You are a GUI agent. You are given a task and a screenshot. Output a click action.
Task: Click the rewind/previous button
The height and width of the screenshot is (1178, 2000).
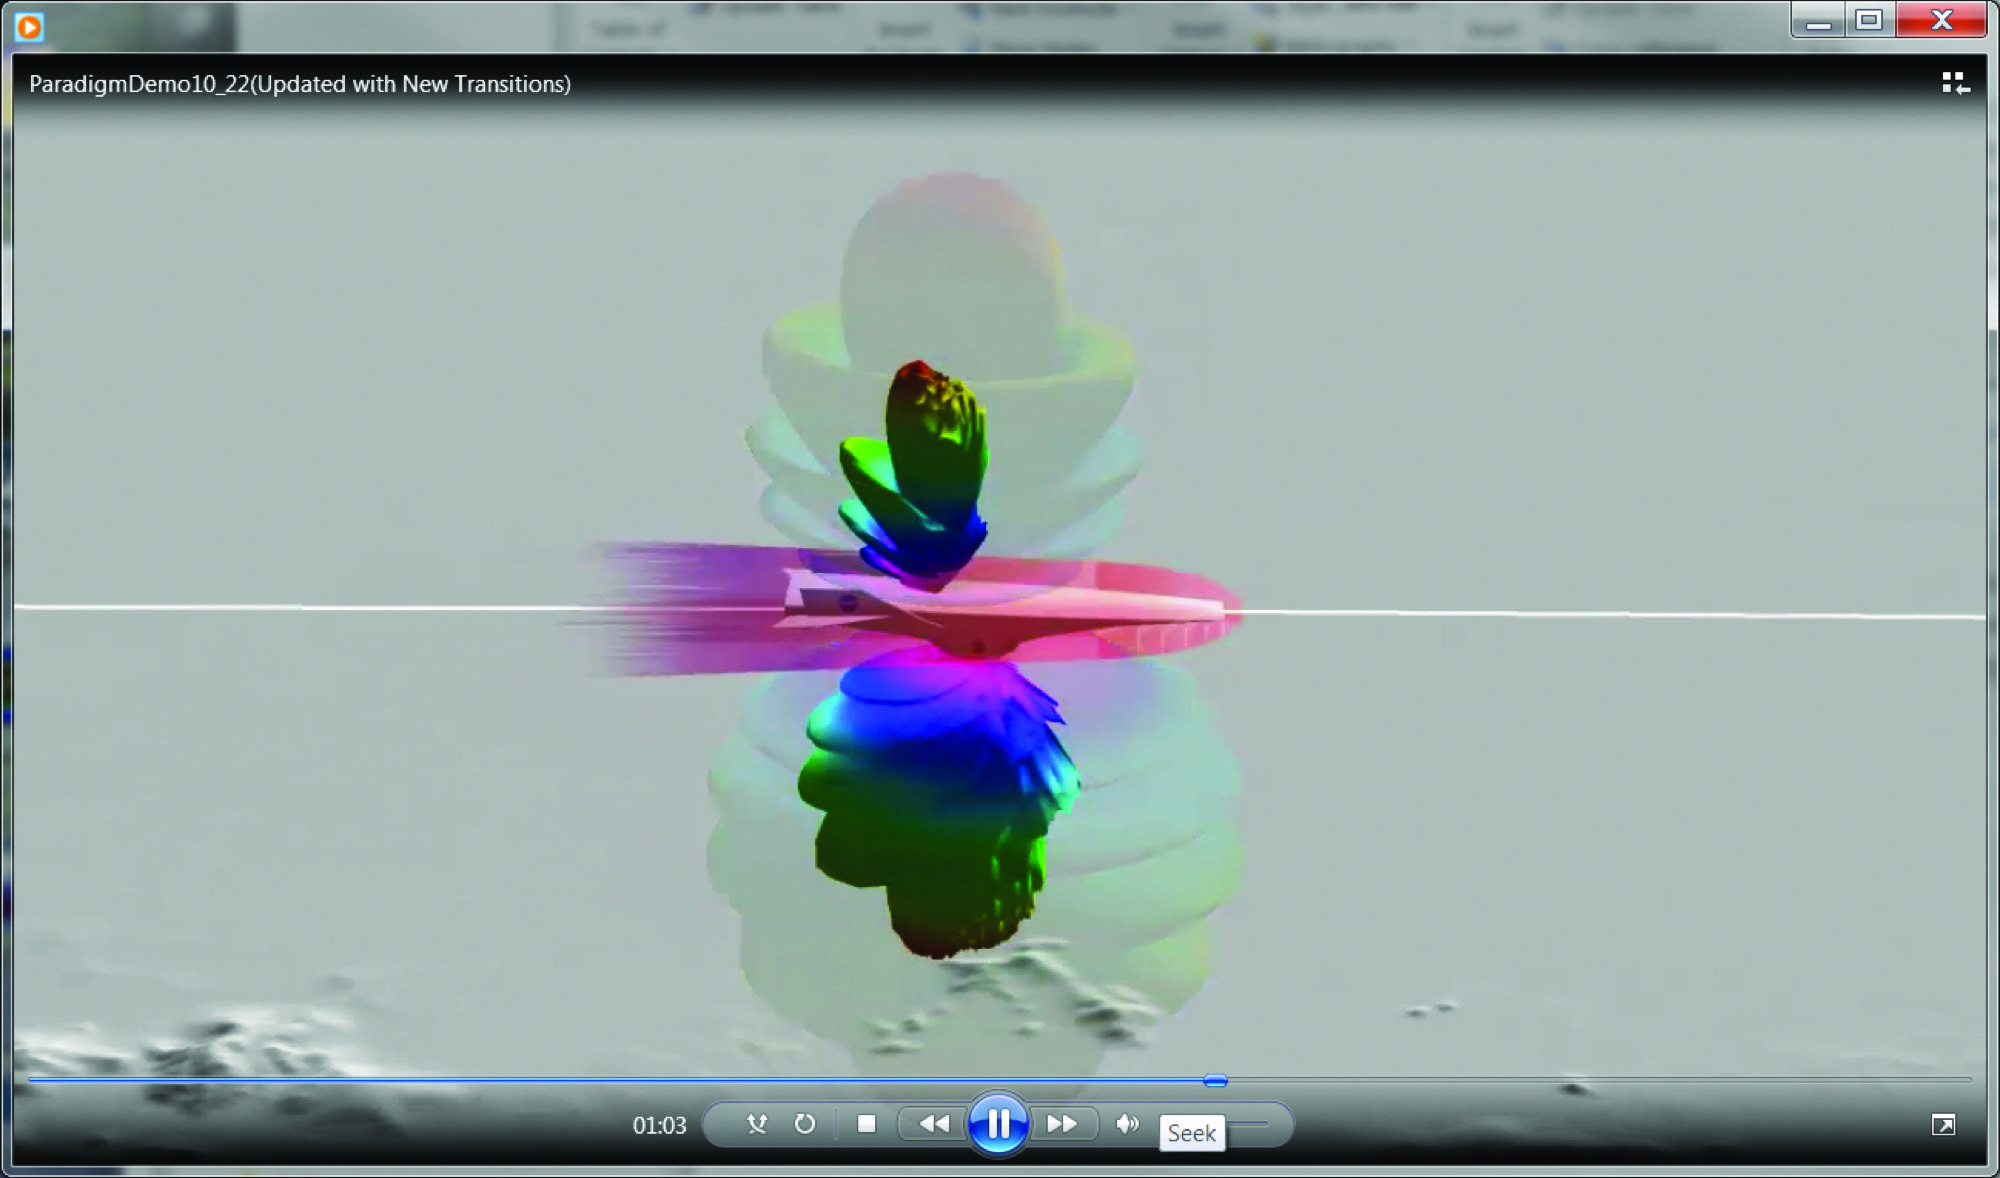tap(934, 1124)
